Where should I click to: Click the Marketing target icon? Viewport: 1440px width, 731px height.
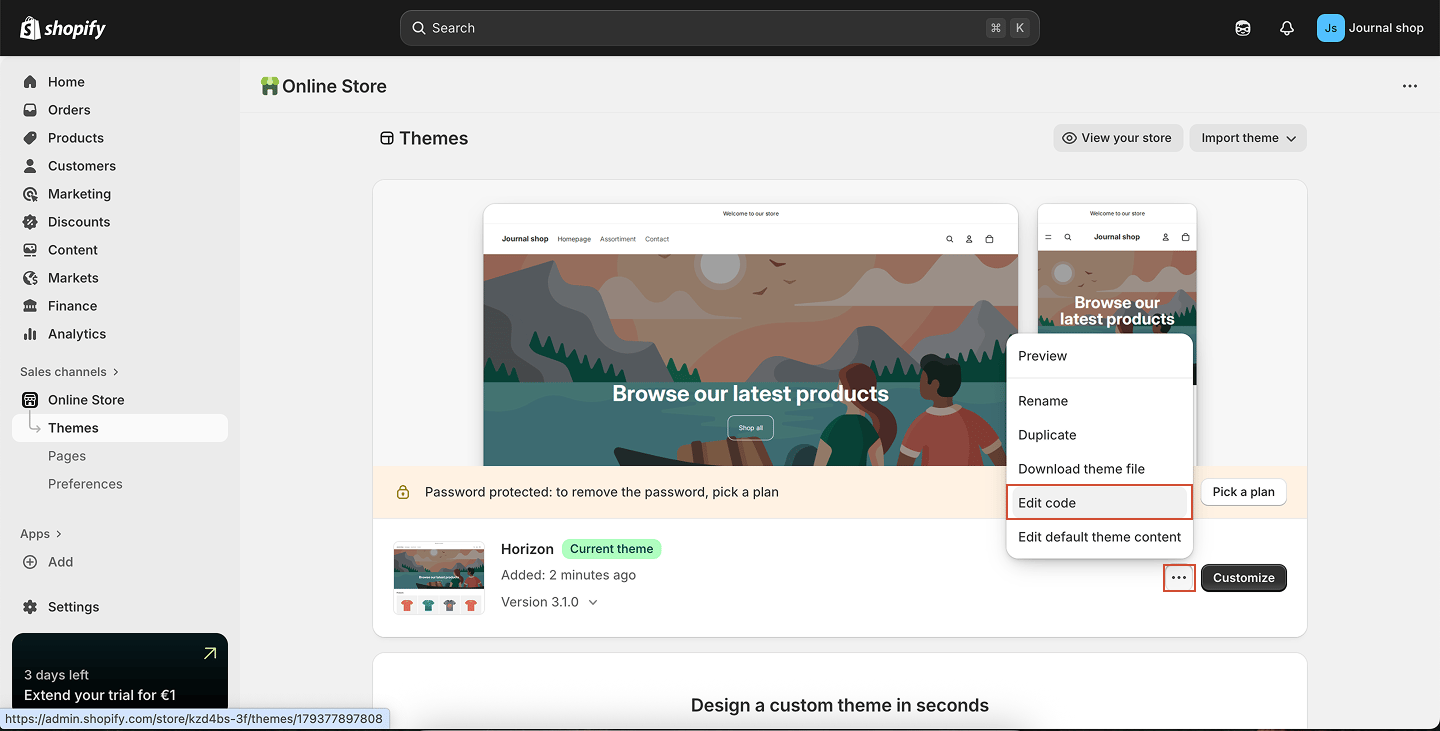coord(30,194)
